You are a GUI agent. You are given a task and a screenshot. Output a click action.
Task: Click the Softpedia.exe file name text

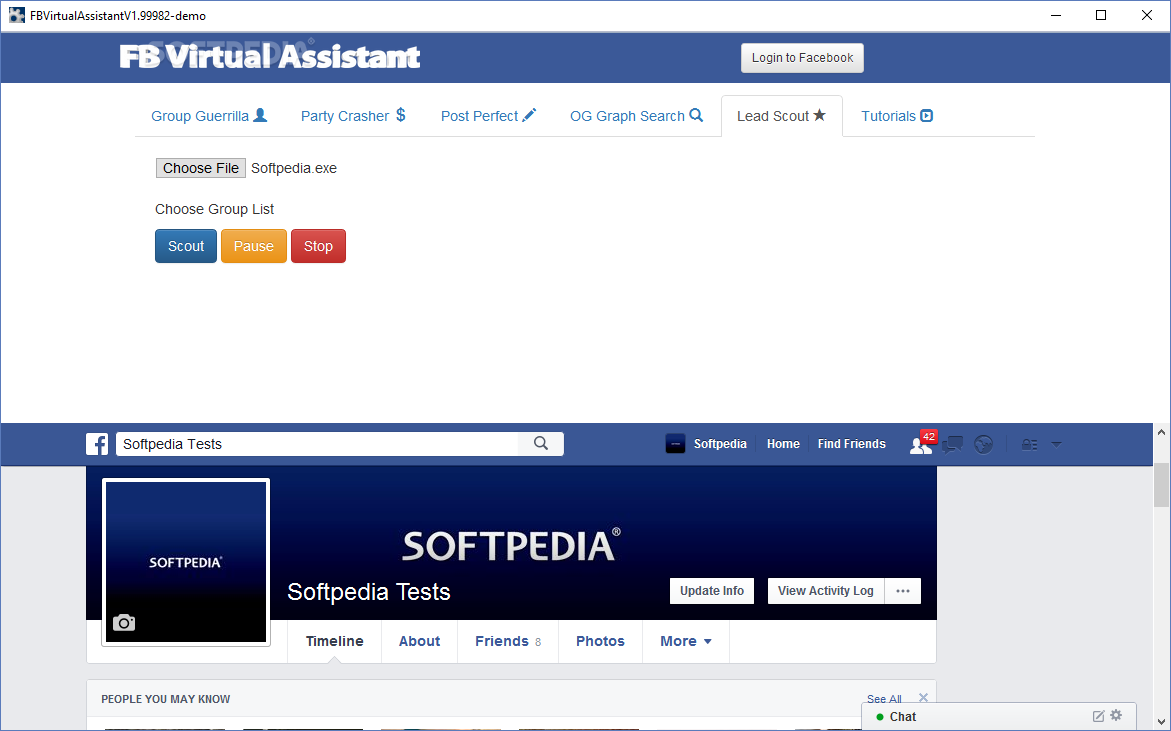point(294,168)
